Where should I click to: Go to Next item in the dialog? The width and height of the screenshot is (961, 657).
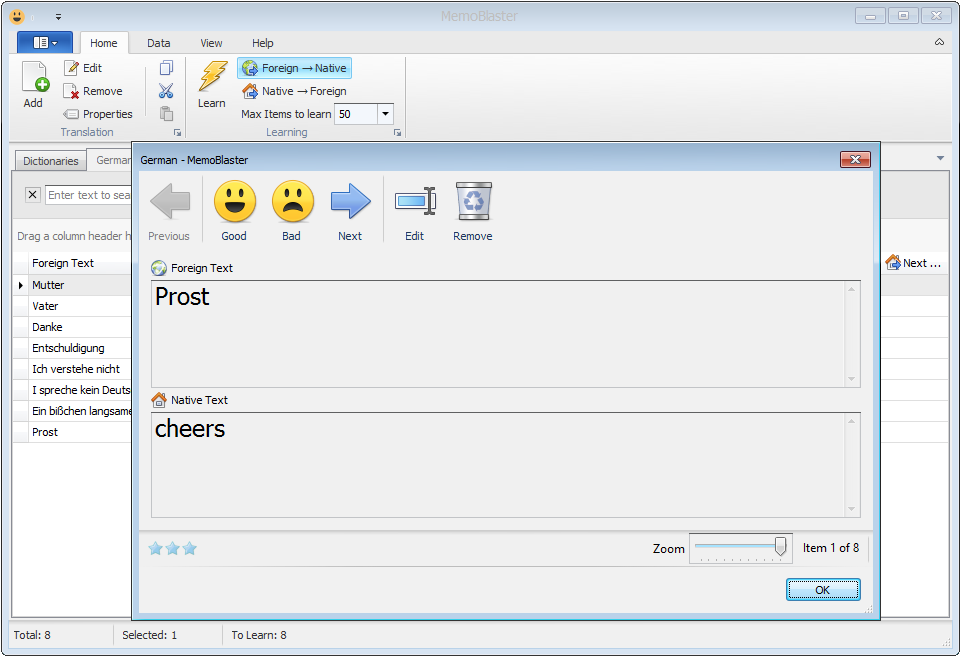(351, 211)
